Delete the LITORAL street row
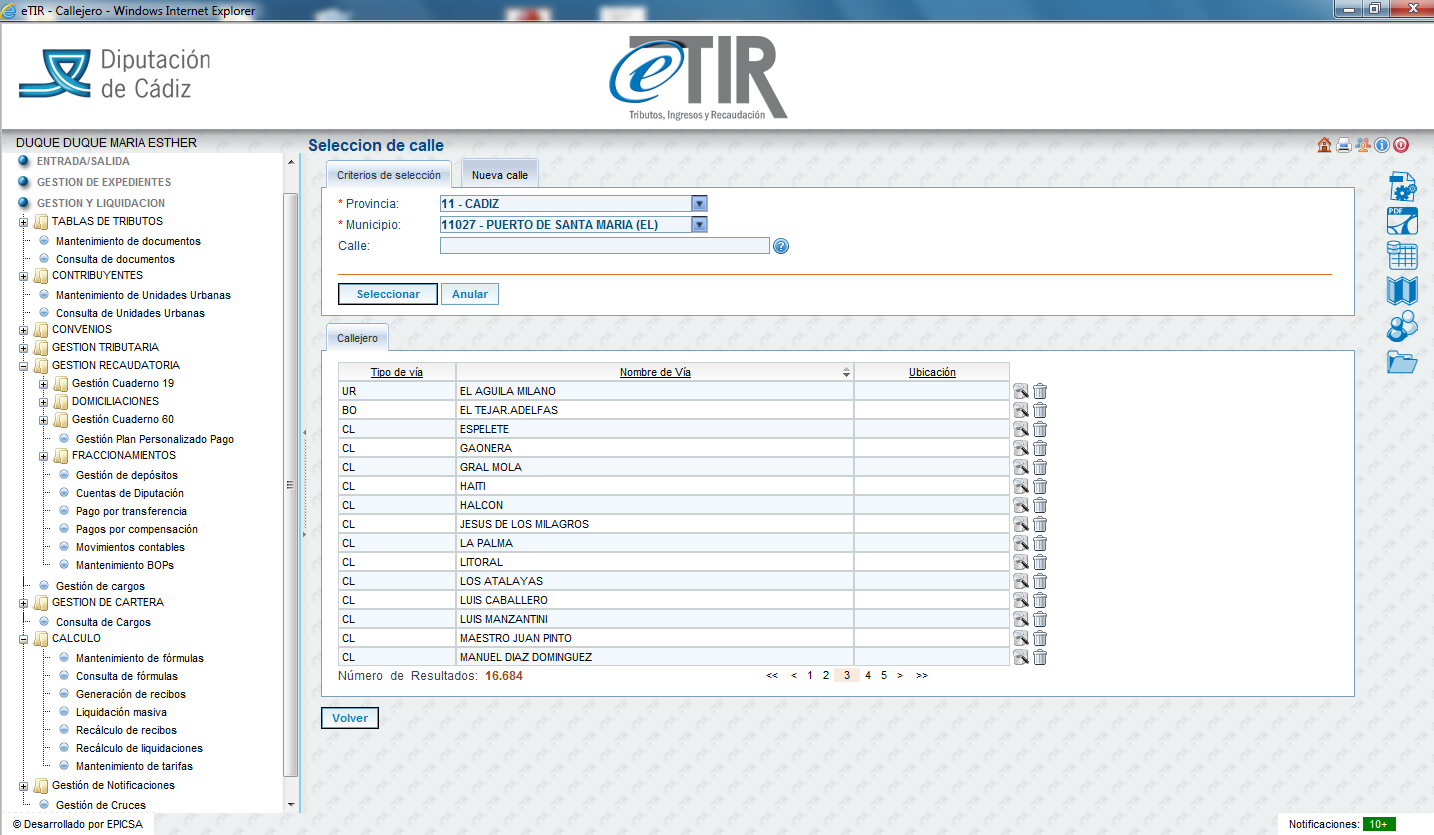This screenshot has width=1434, height=835. pyautogui.click(x=1040, y=562)
